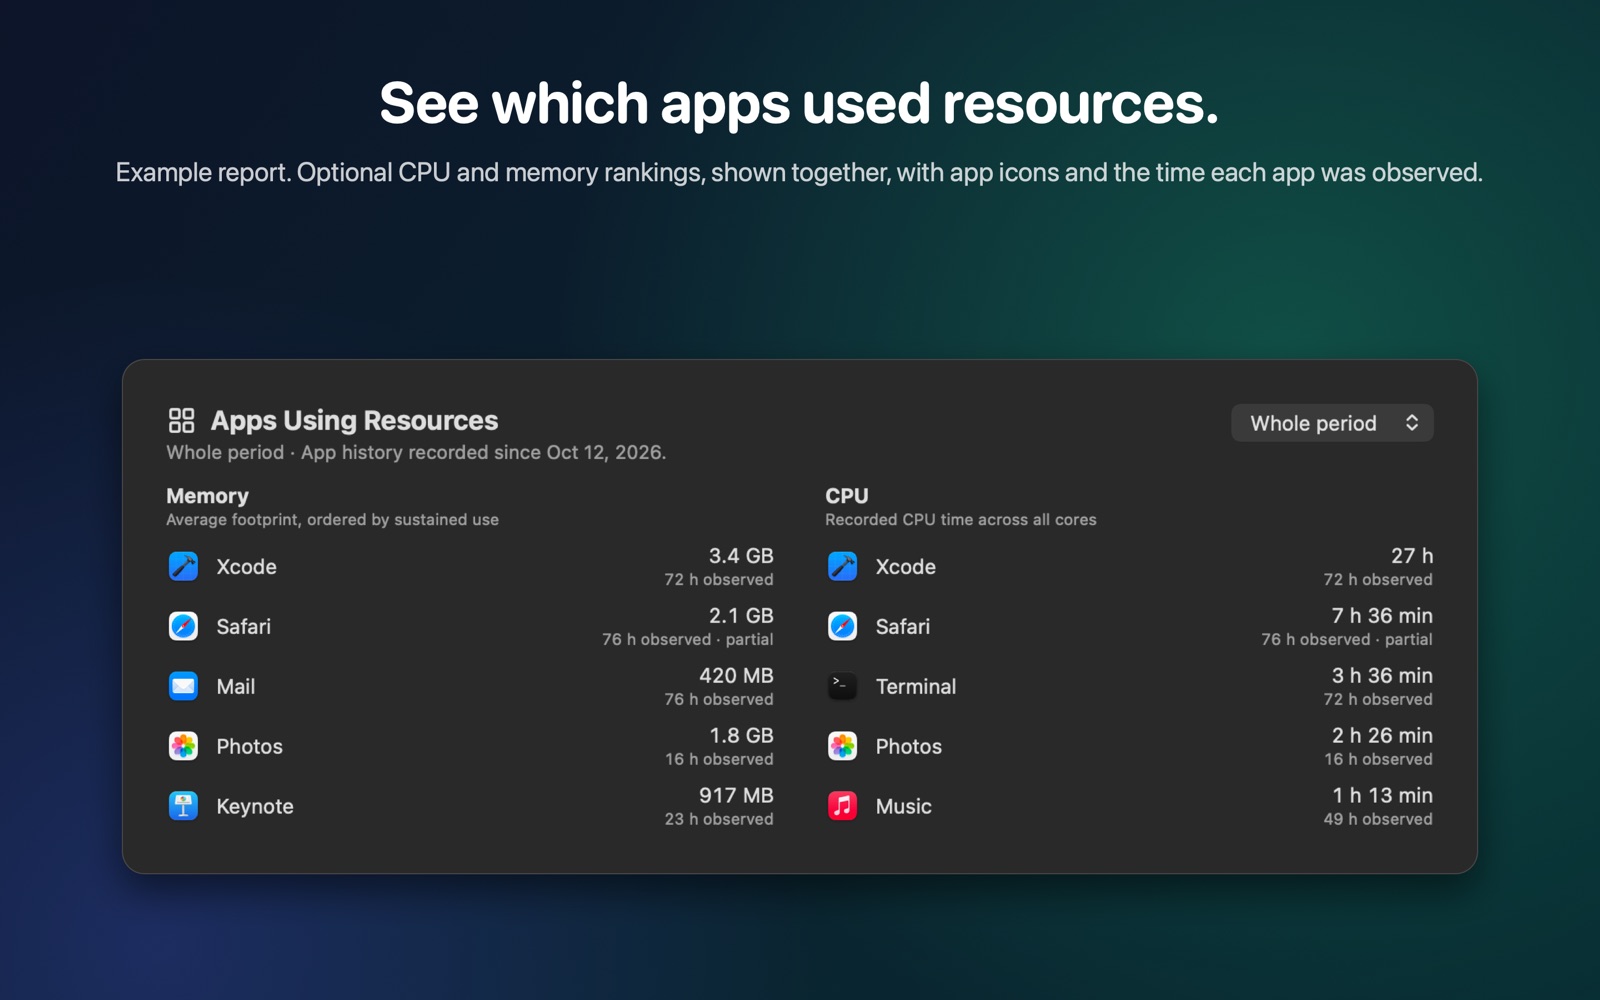Click the See which apps used resources headline
This screenshot has height=1000, width=1600.
[x=799, y=103]
